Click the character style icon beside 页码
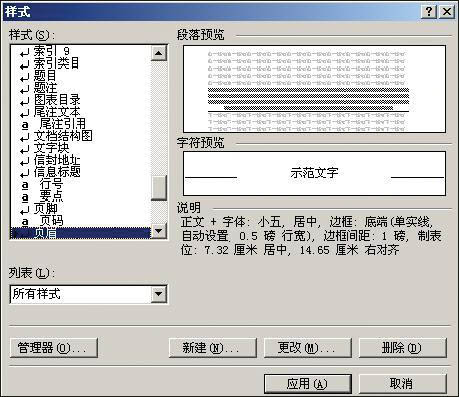 point(25,221)
